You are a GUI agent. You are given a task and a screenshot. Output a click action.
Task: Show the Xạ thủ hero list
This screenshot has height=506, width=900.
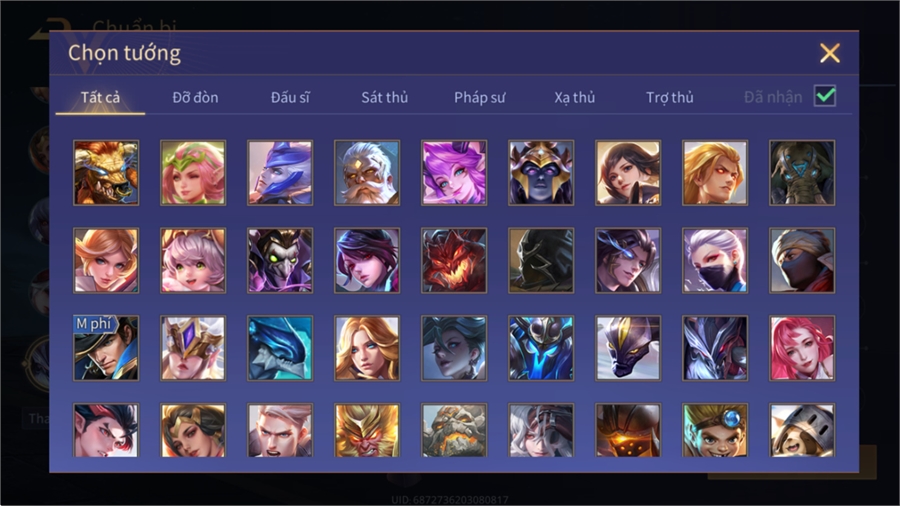[575, 98]
